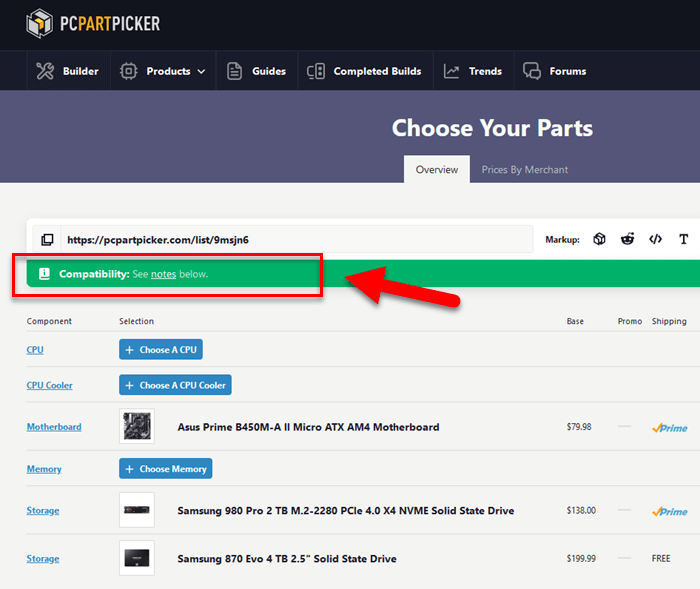Open the CPU Cooler component link
This screenshot has height=589, width=700.
click(49, 385)
